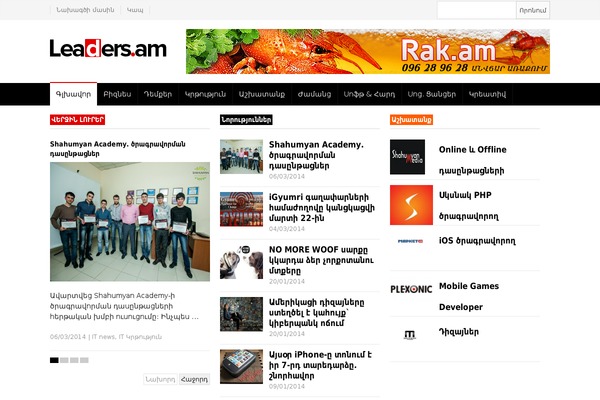The height and width of the screenshot is (400, 600).
Task: Open the Կրթություն menu item
Action: tap(205, 94)
